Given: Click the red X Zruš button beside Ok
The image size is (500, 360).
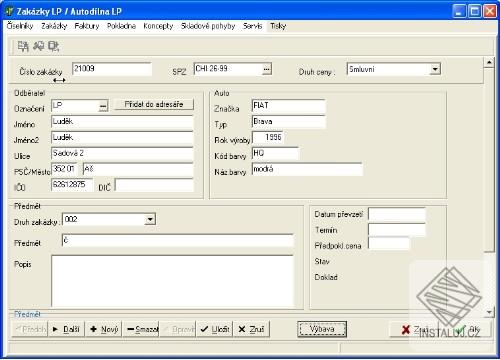Looking at the screenshot, I should point(415,330).
